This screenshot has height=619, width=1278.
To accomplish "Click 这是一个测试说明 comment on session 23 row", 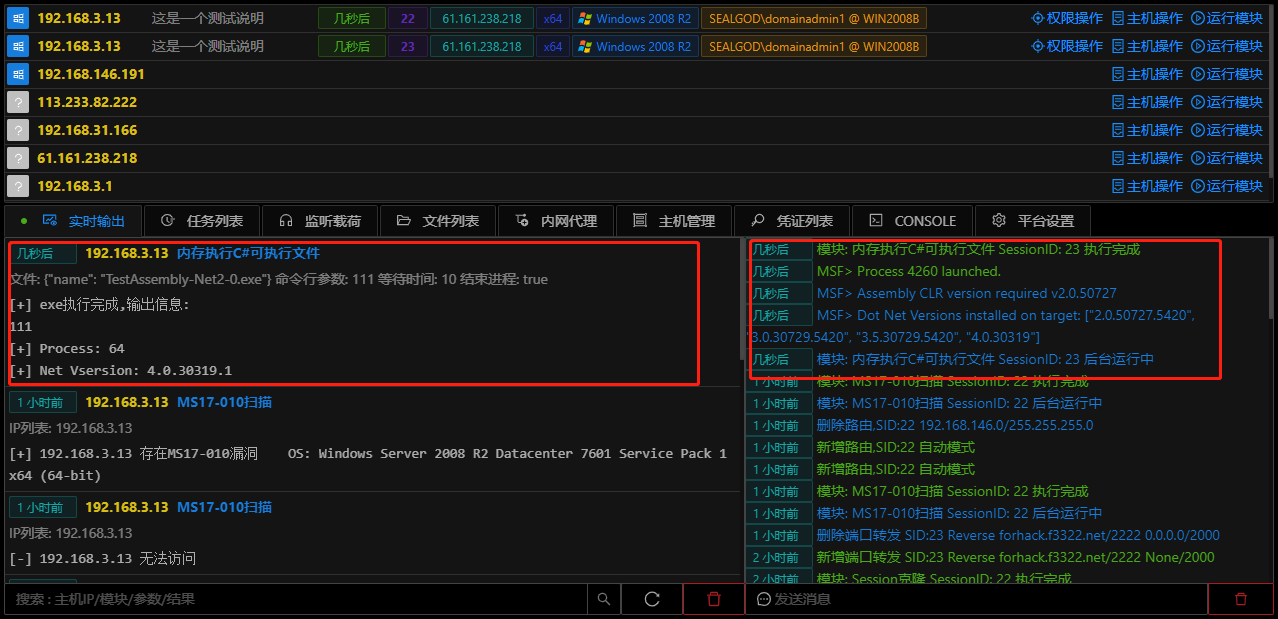I will pos(208,46).
